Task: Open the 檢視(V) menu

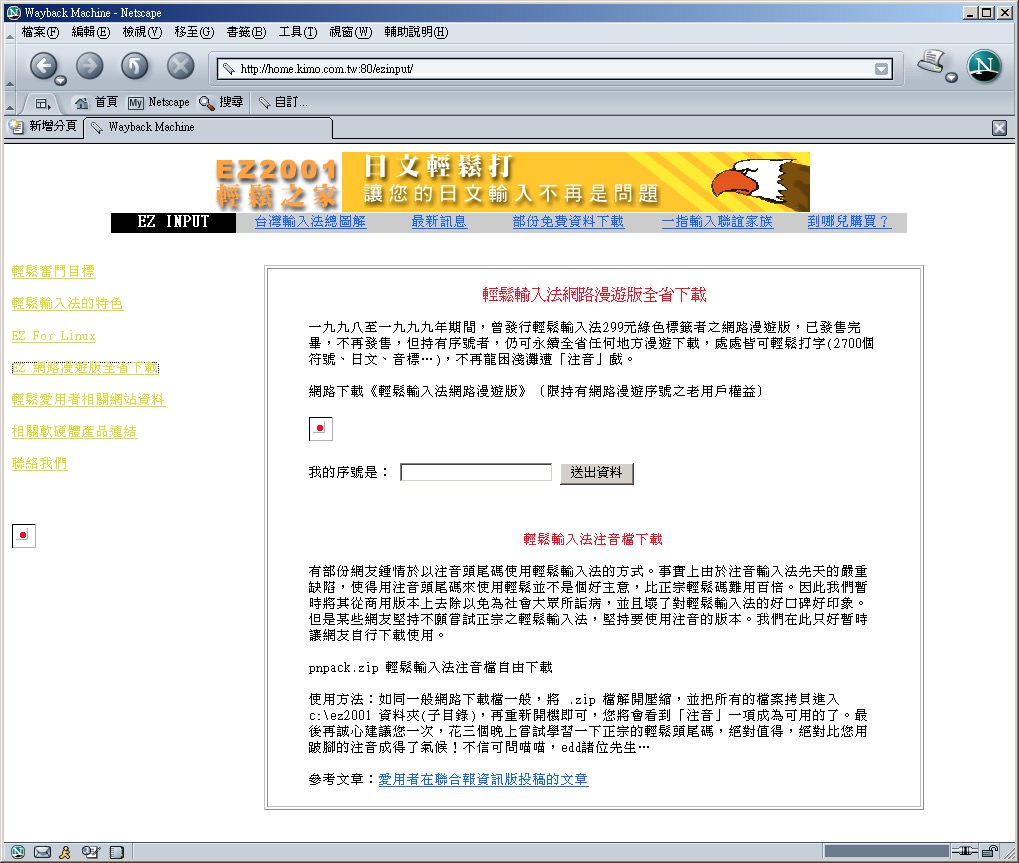Action: coord(142,32)
